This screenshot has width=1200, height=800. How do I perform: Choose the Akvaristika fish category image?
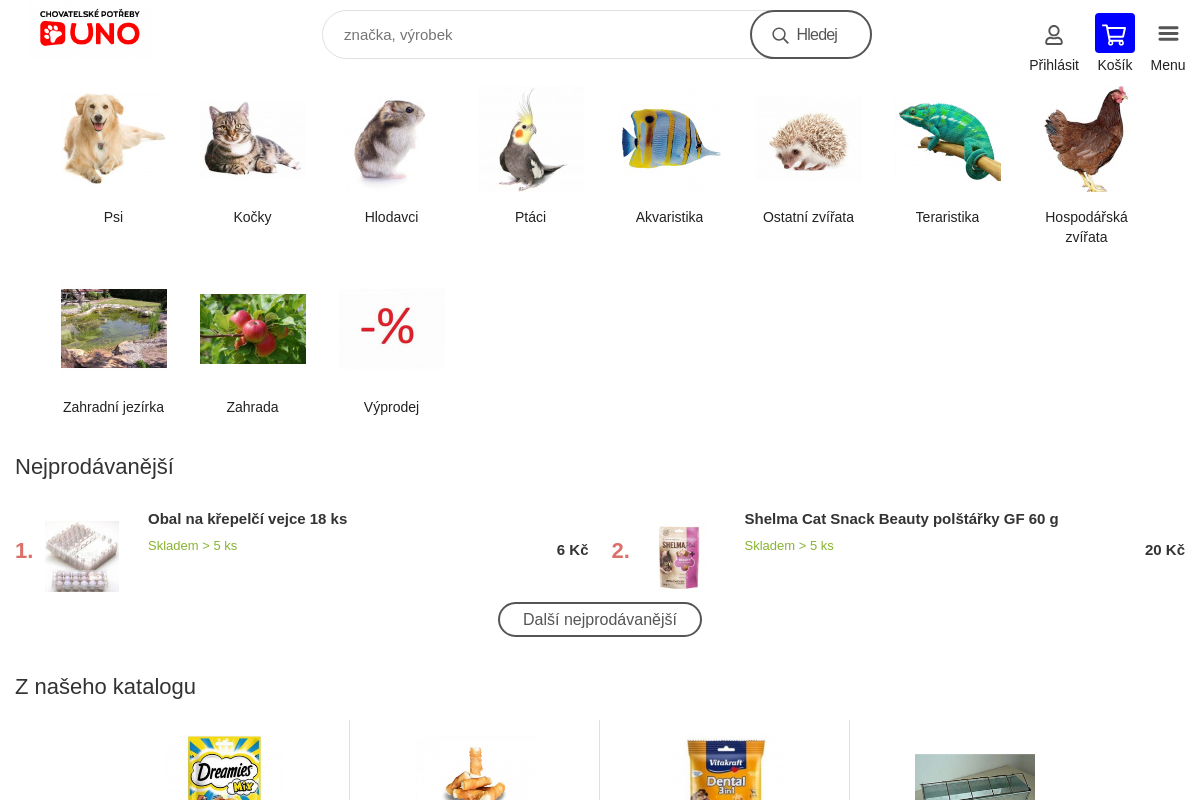pos(669,139)
